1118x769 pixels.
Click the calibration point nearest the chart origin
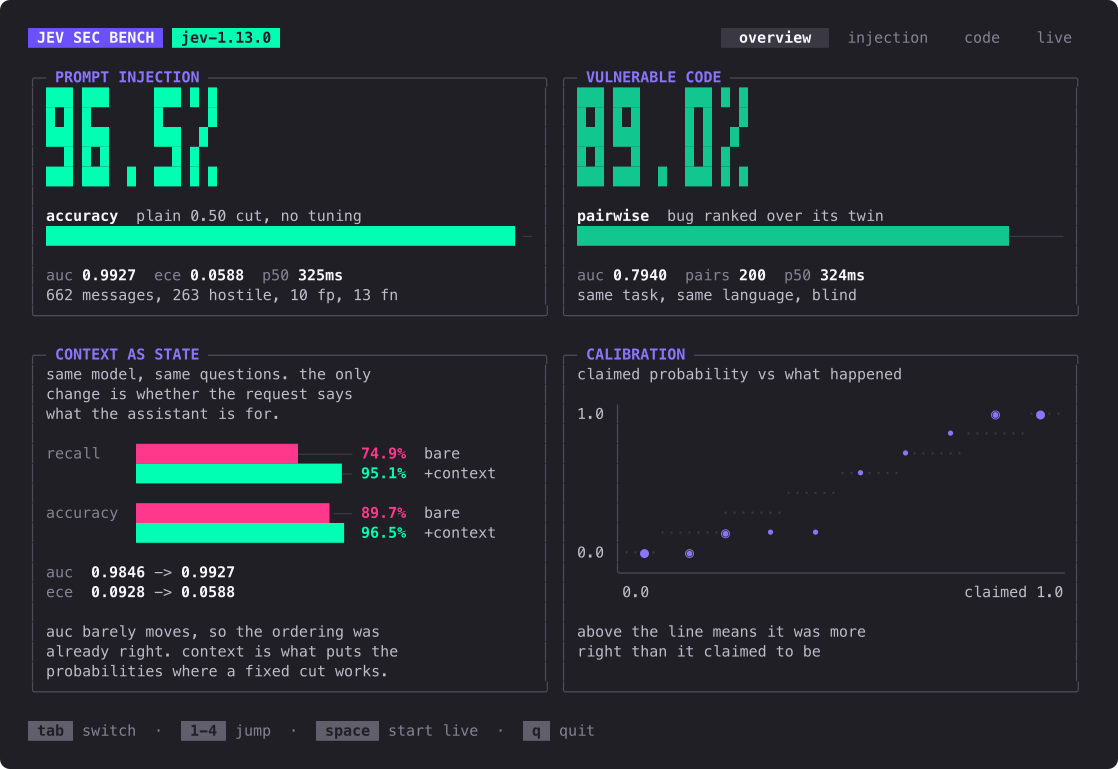pyautogui.click(x=645, y=554)
